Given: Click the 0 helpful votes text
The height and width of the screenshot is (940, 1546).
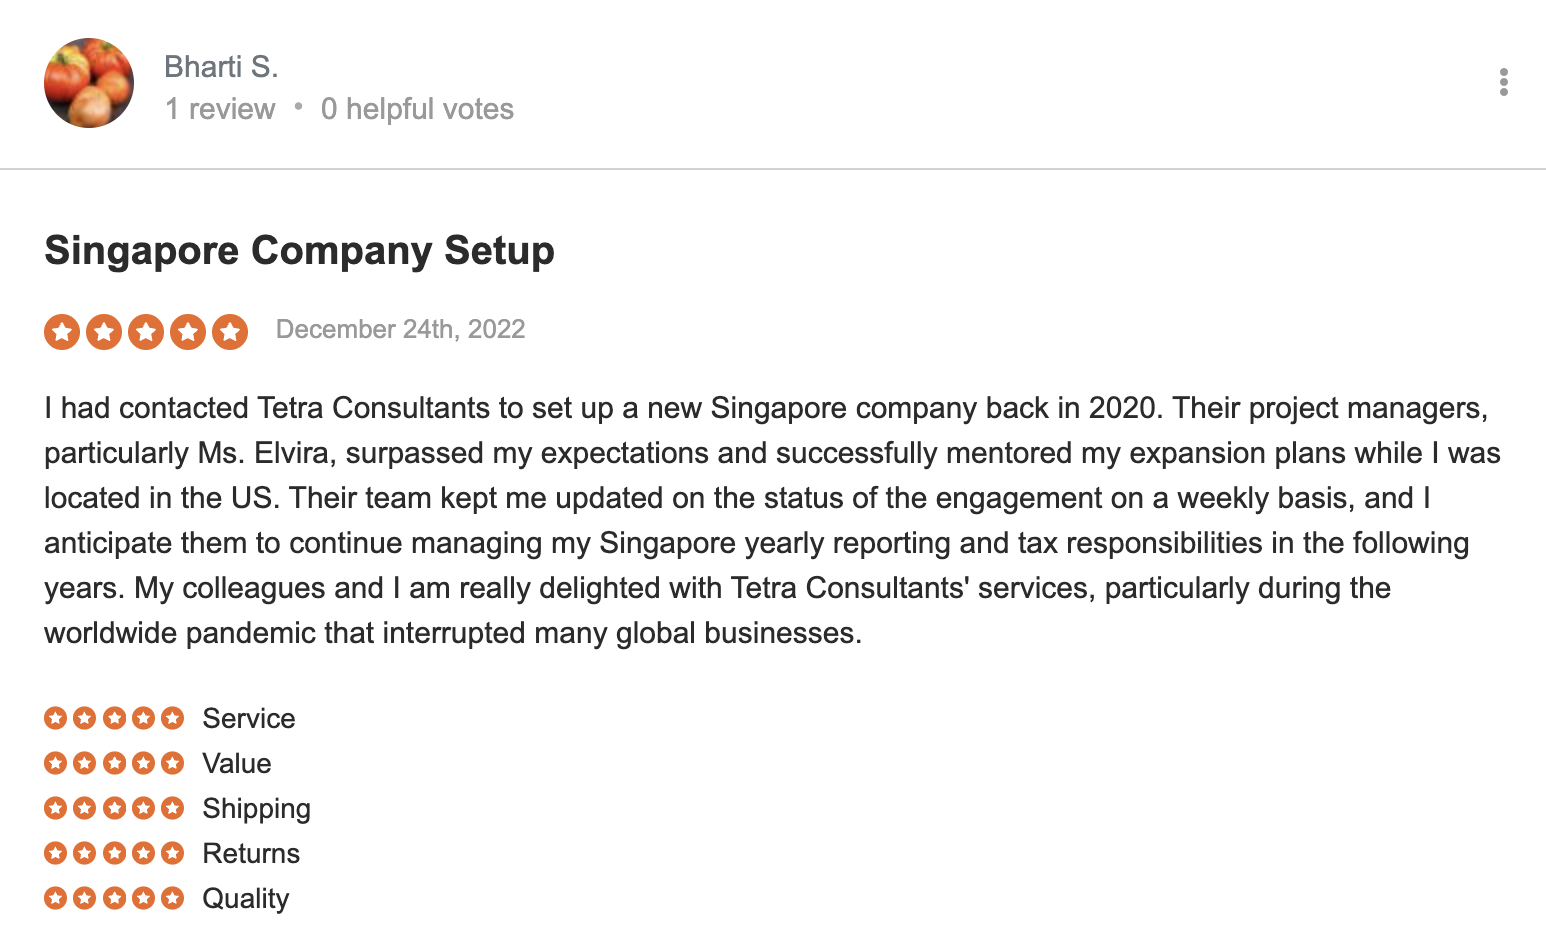Looking at the screenshot, I should tap(416, 109).
